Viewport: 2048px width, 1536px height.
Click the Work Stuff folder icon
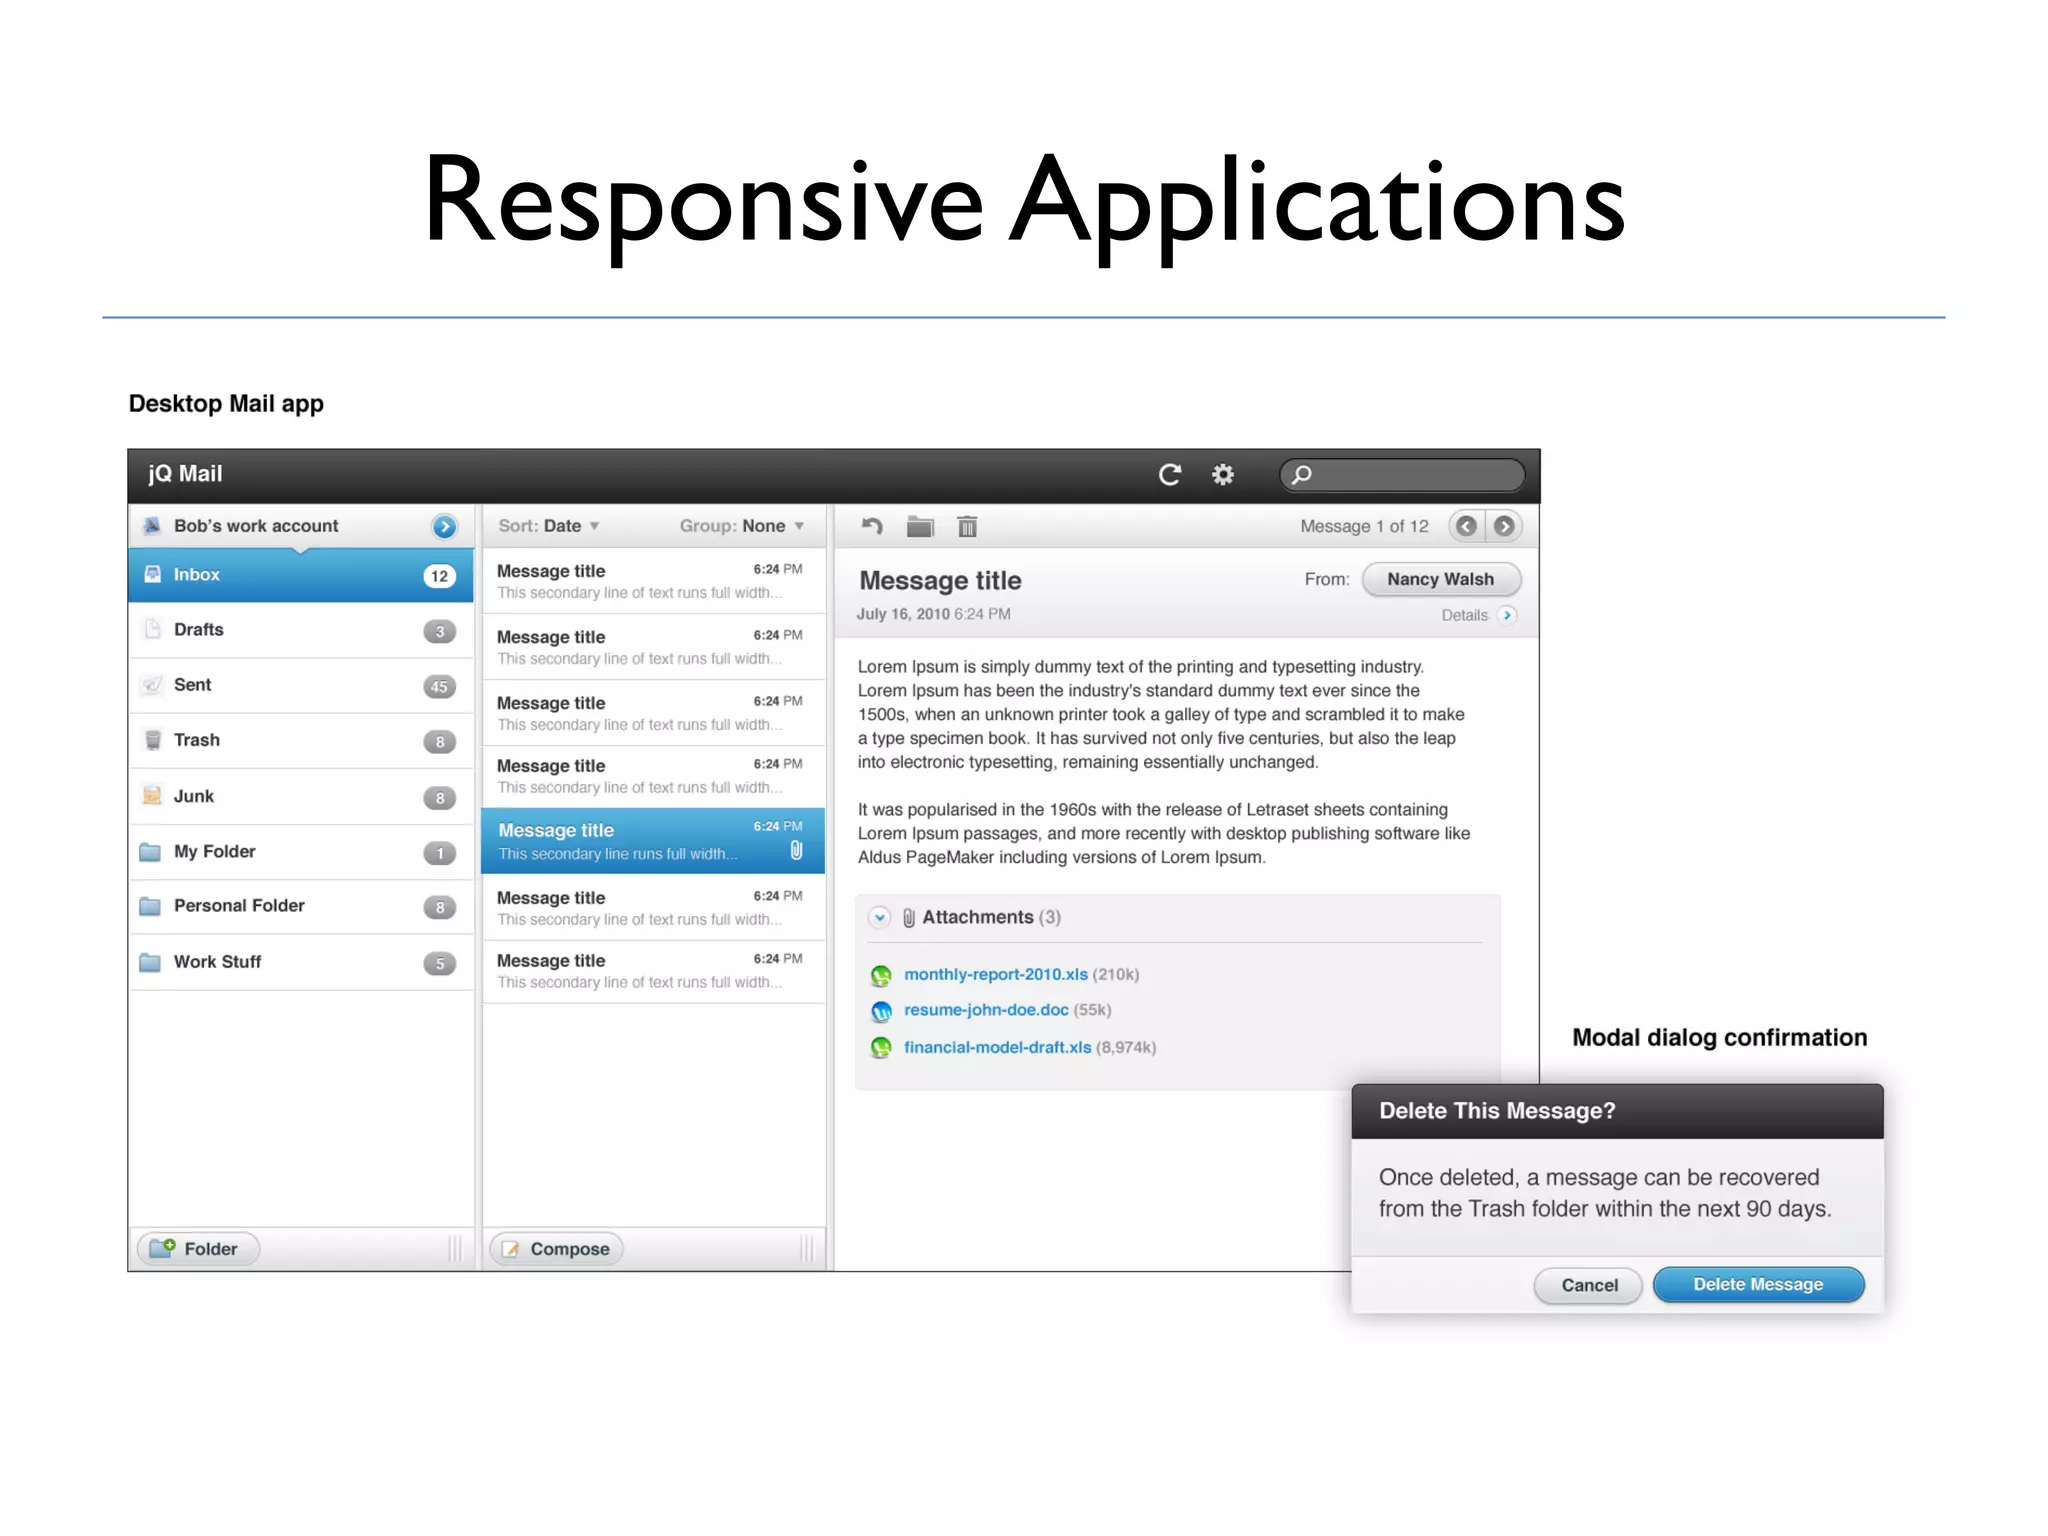pyautogui.click(x=150, y=962)
